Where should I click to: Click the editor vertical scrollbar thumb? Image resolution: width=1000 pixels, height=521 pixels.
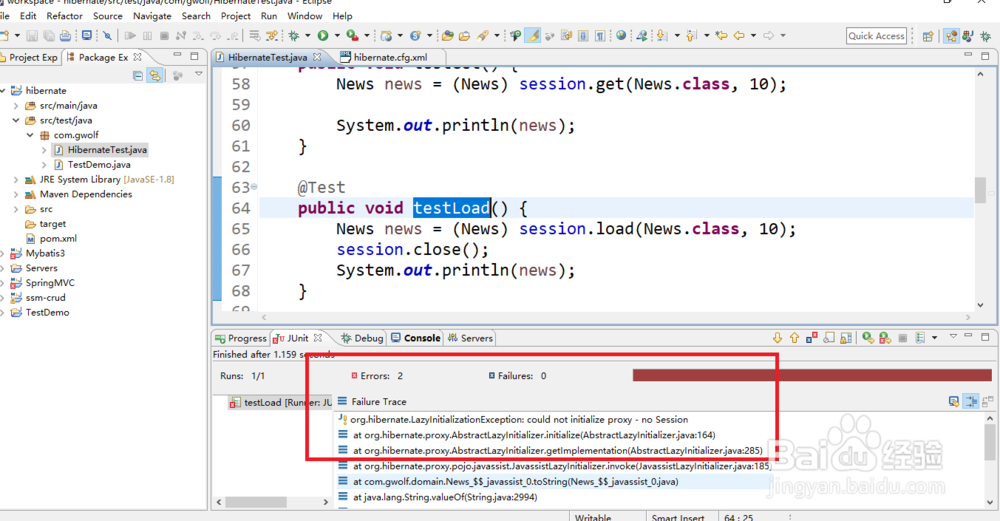click(x=980, y=190)
